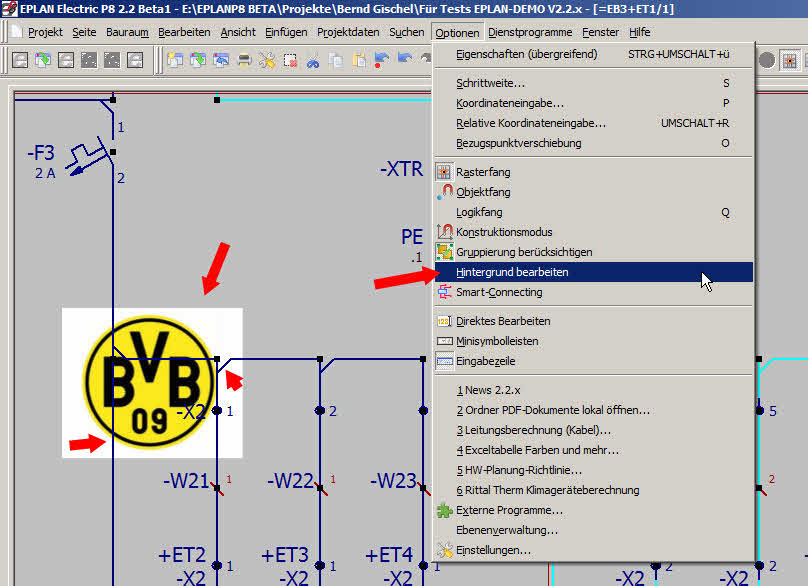
Task: Select the -XTR label on the schematic
Action: pos(401,169)
